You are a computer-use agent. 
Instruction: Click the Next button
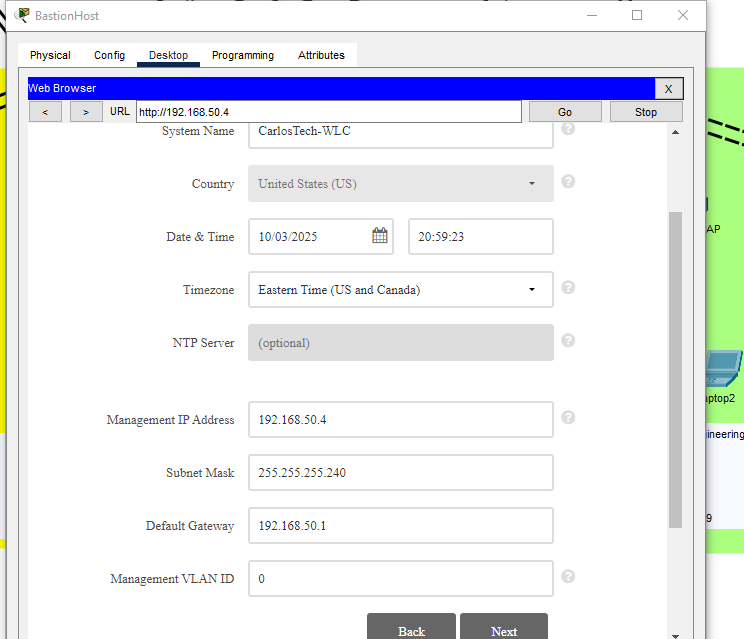coord(504,627)
